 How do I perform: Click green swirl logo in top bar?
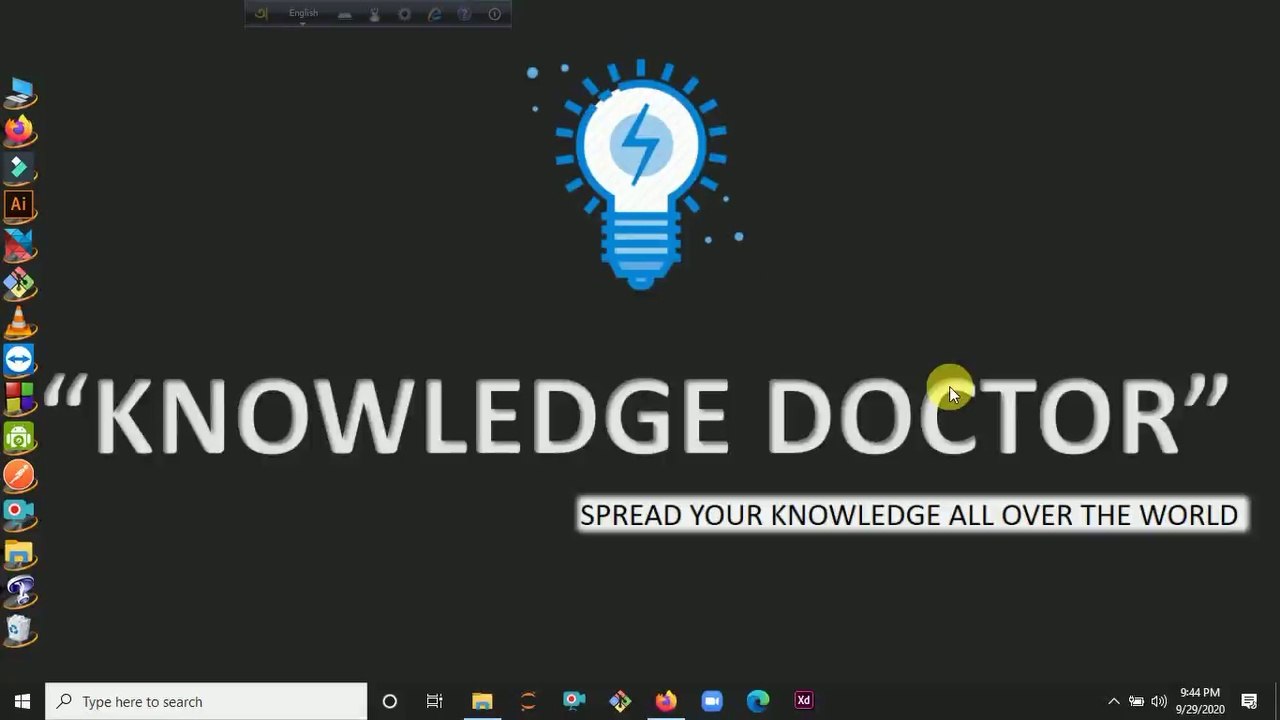tap(261, 14)
